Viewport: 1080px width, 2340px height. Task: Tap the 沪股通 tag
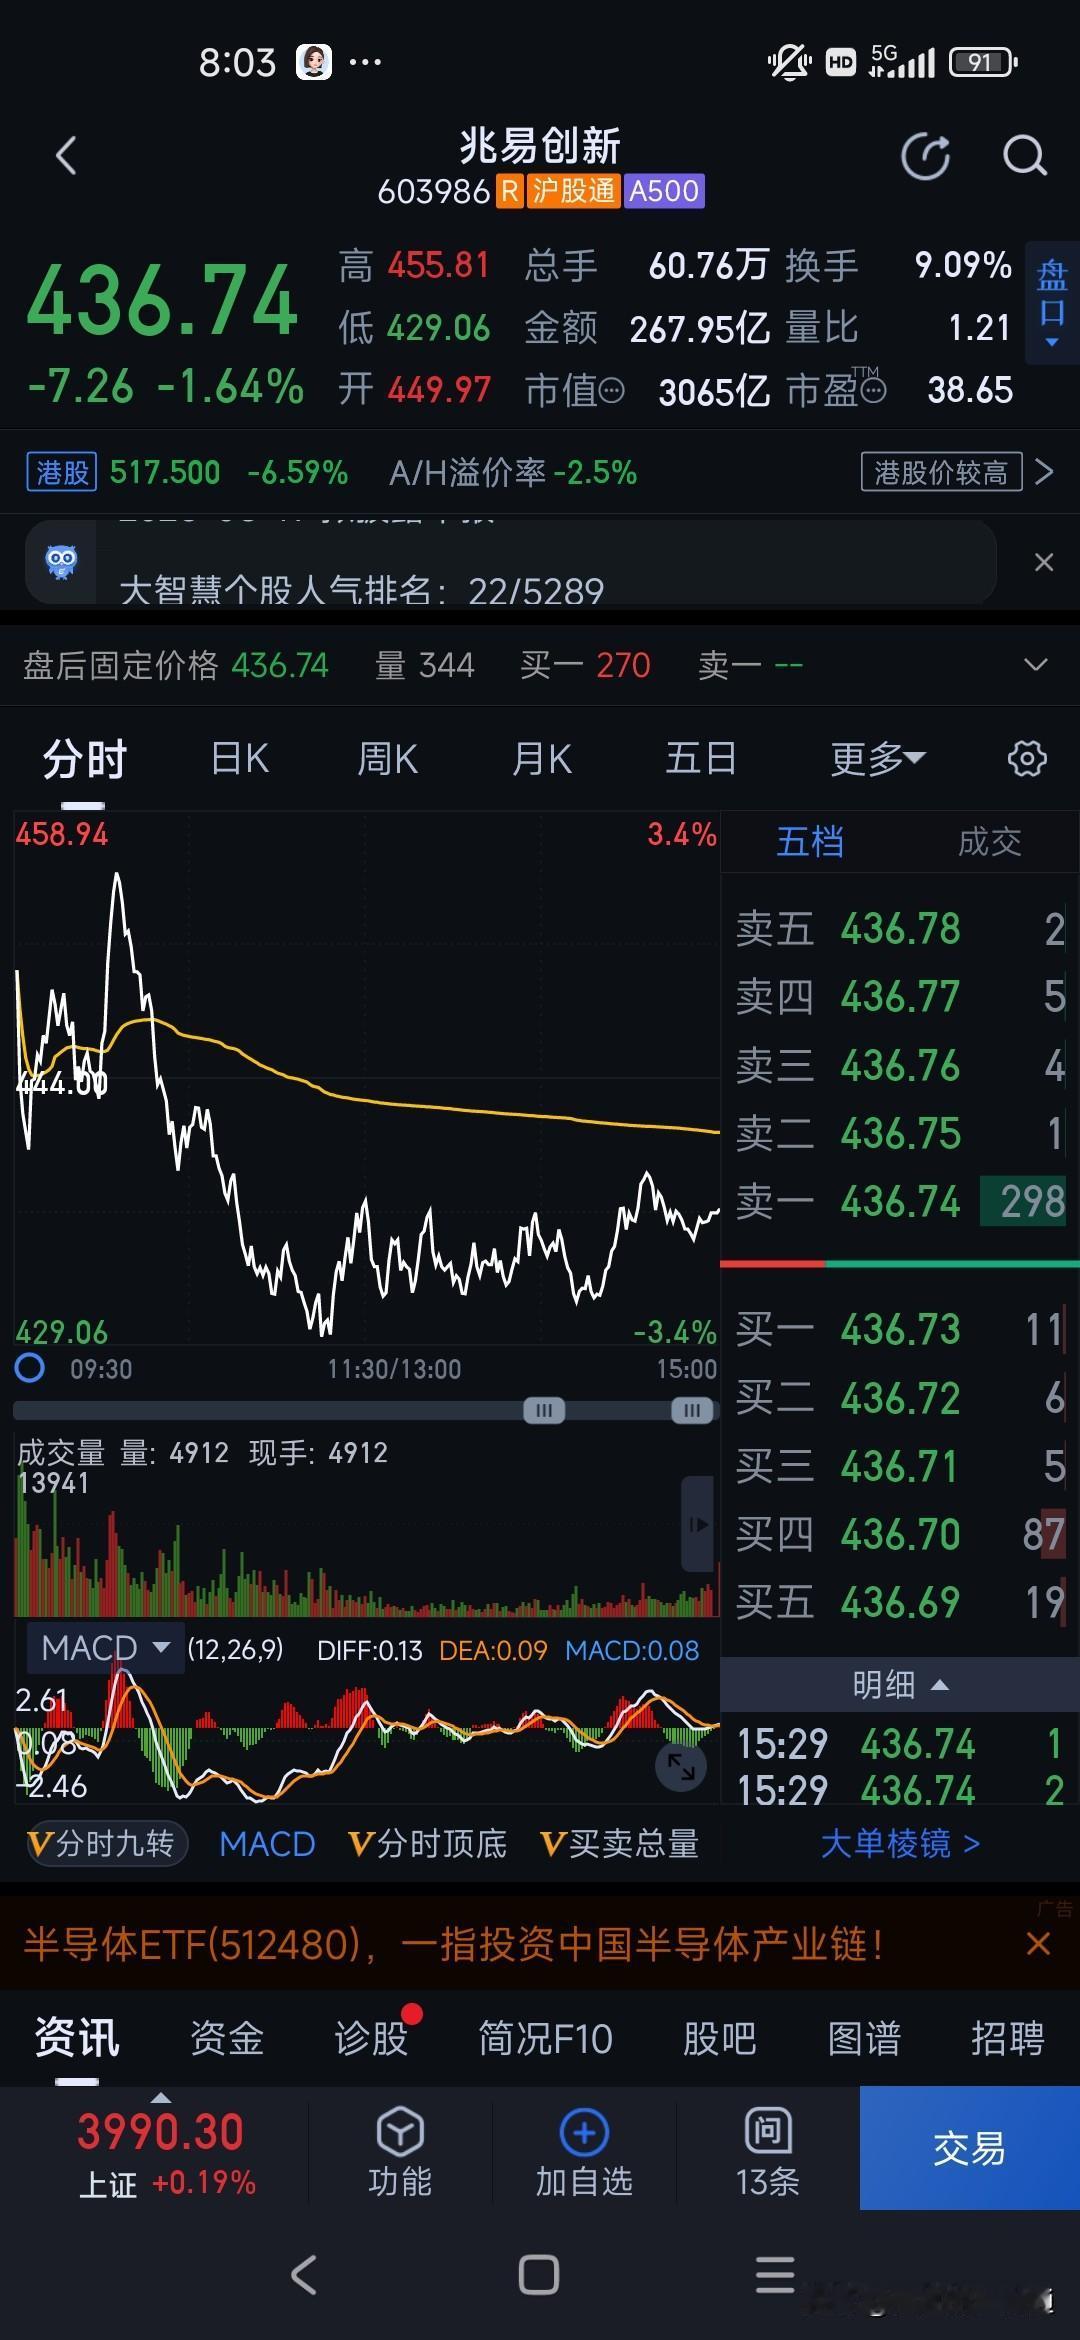click(572, 190)
